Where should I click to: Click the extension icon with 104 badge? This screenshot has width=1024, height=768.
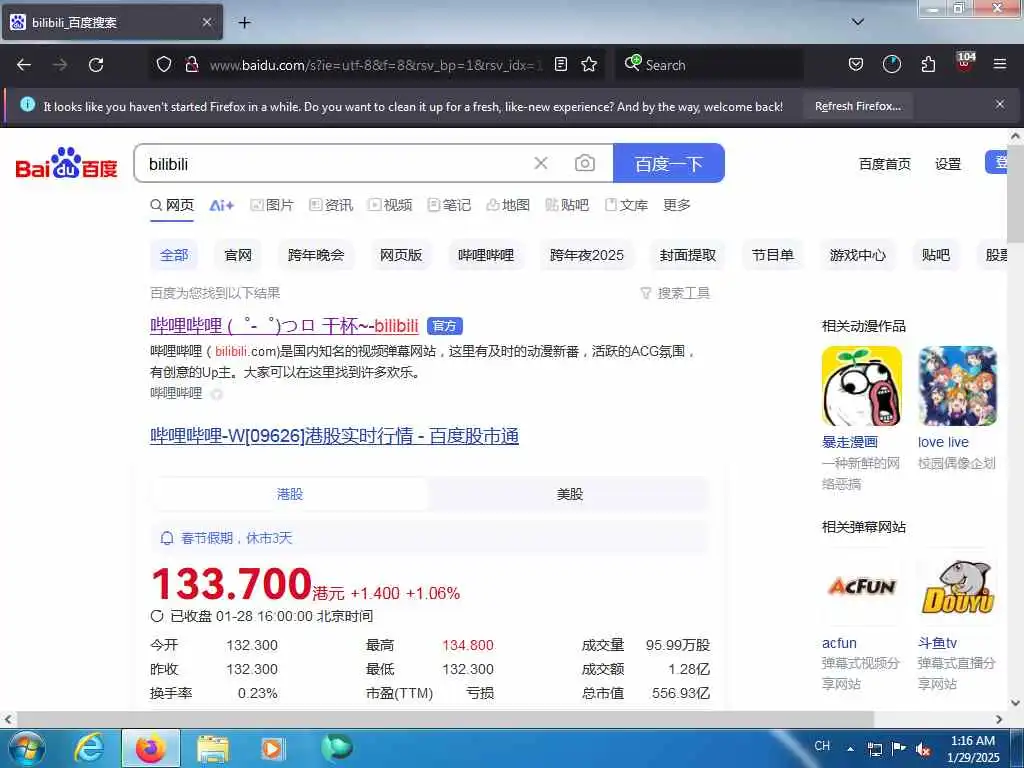[x=965, y=63]
